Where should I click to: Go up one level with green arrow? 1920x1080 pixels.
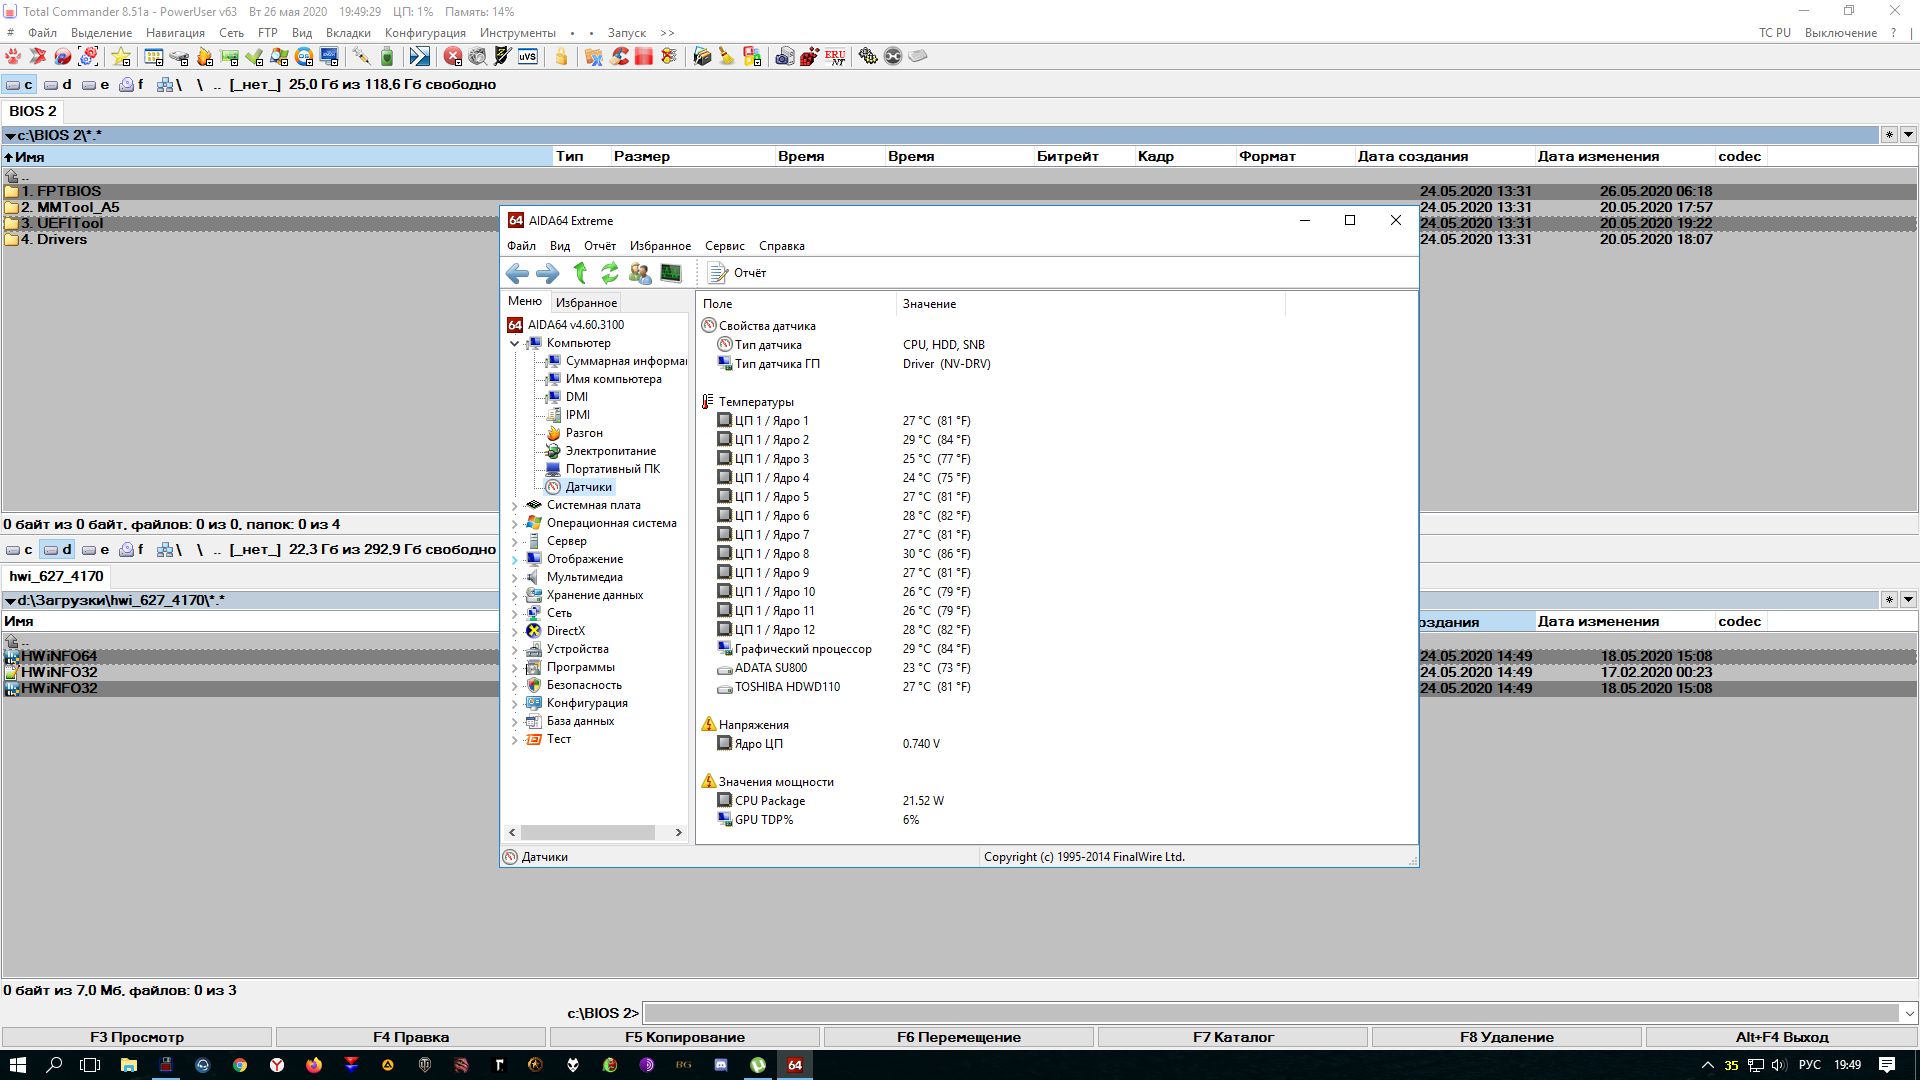pyautogui.click(x=580, y=273)
